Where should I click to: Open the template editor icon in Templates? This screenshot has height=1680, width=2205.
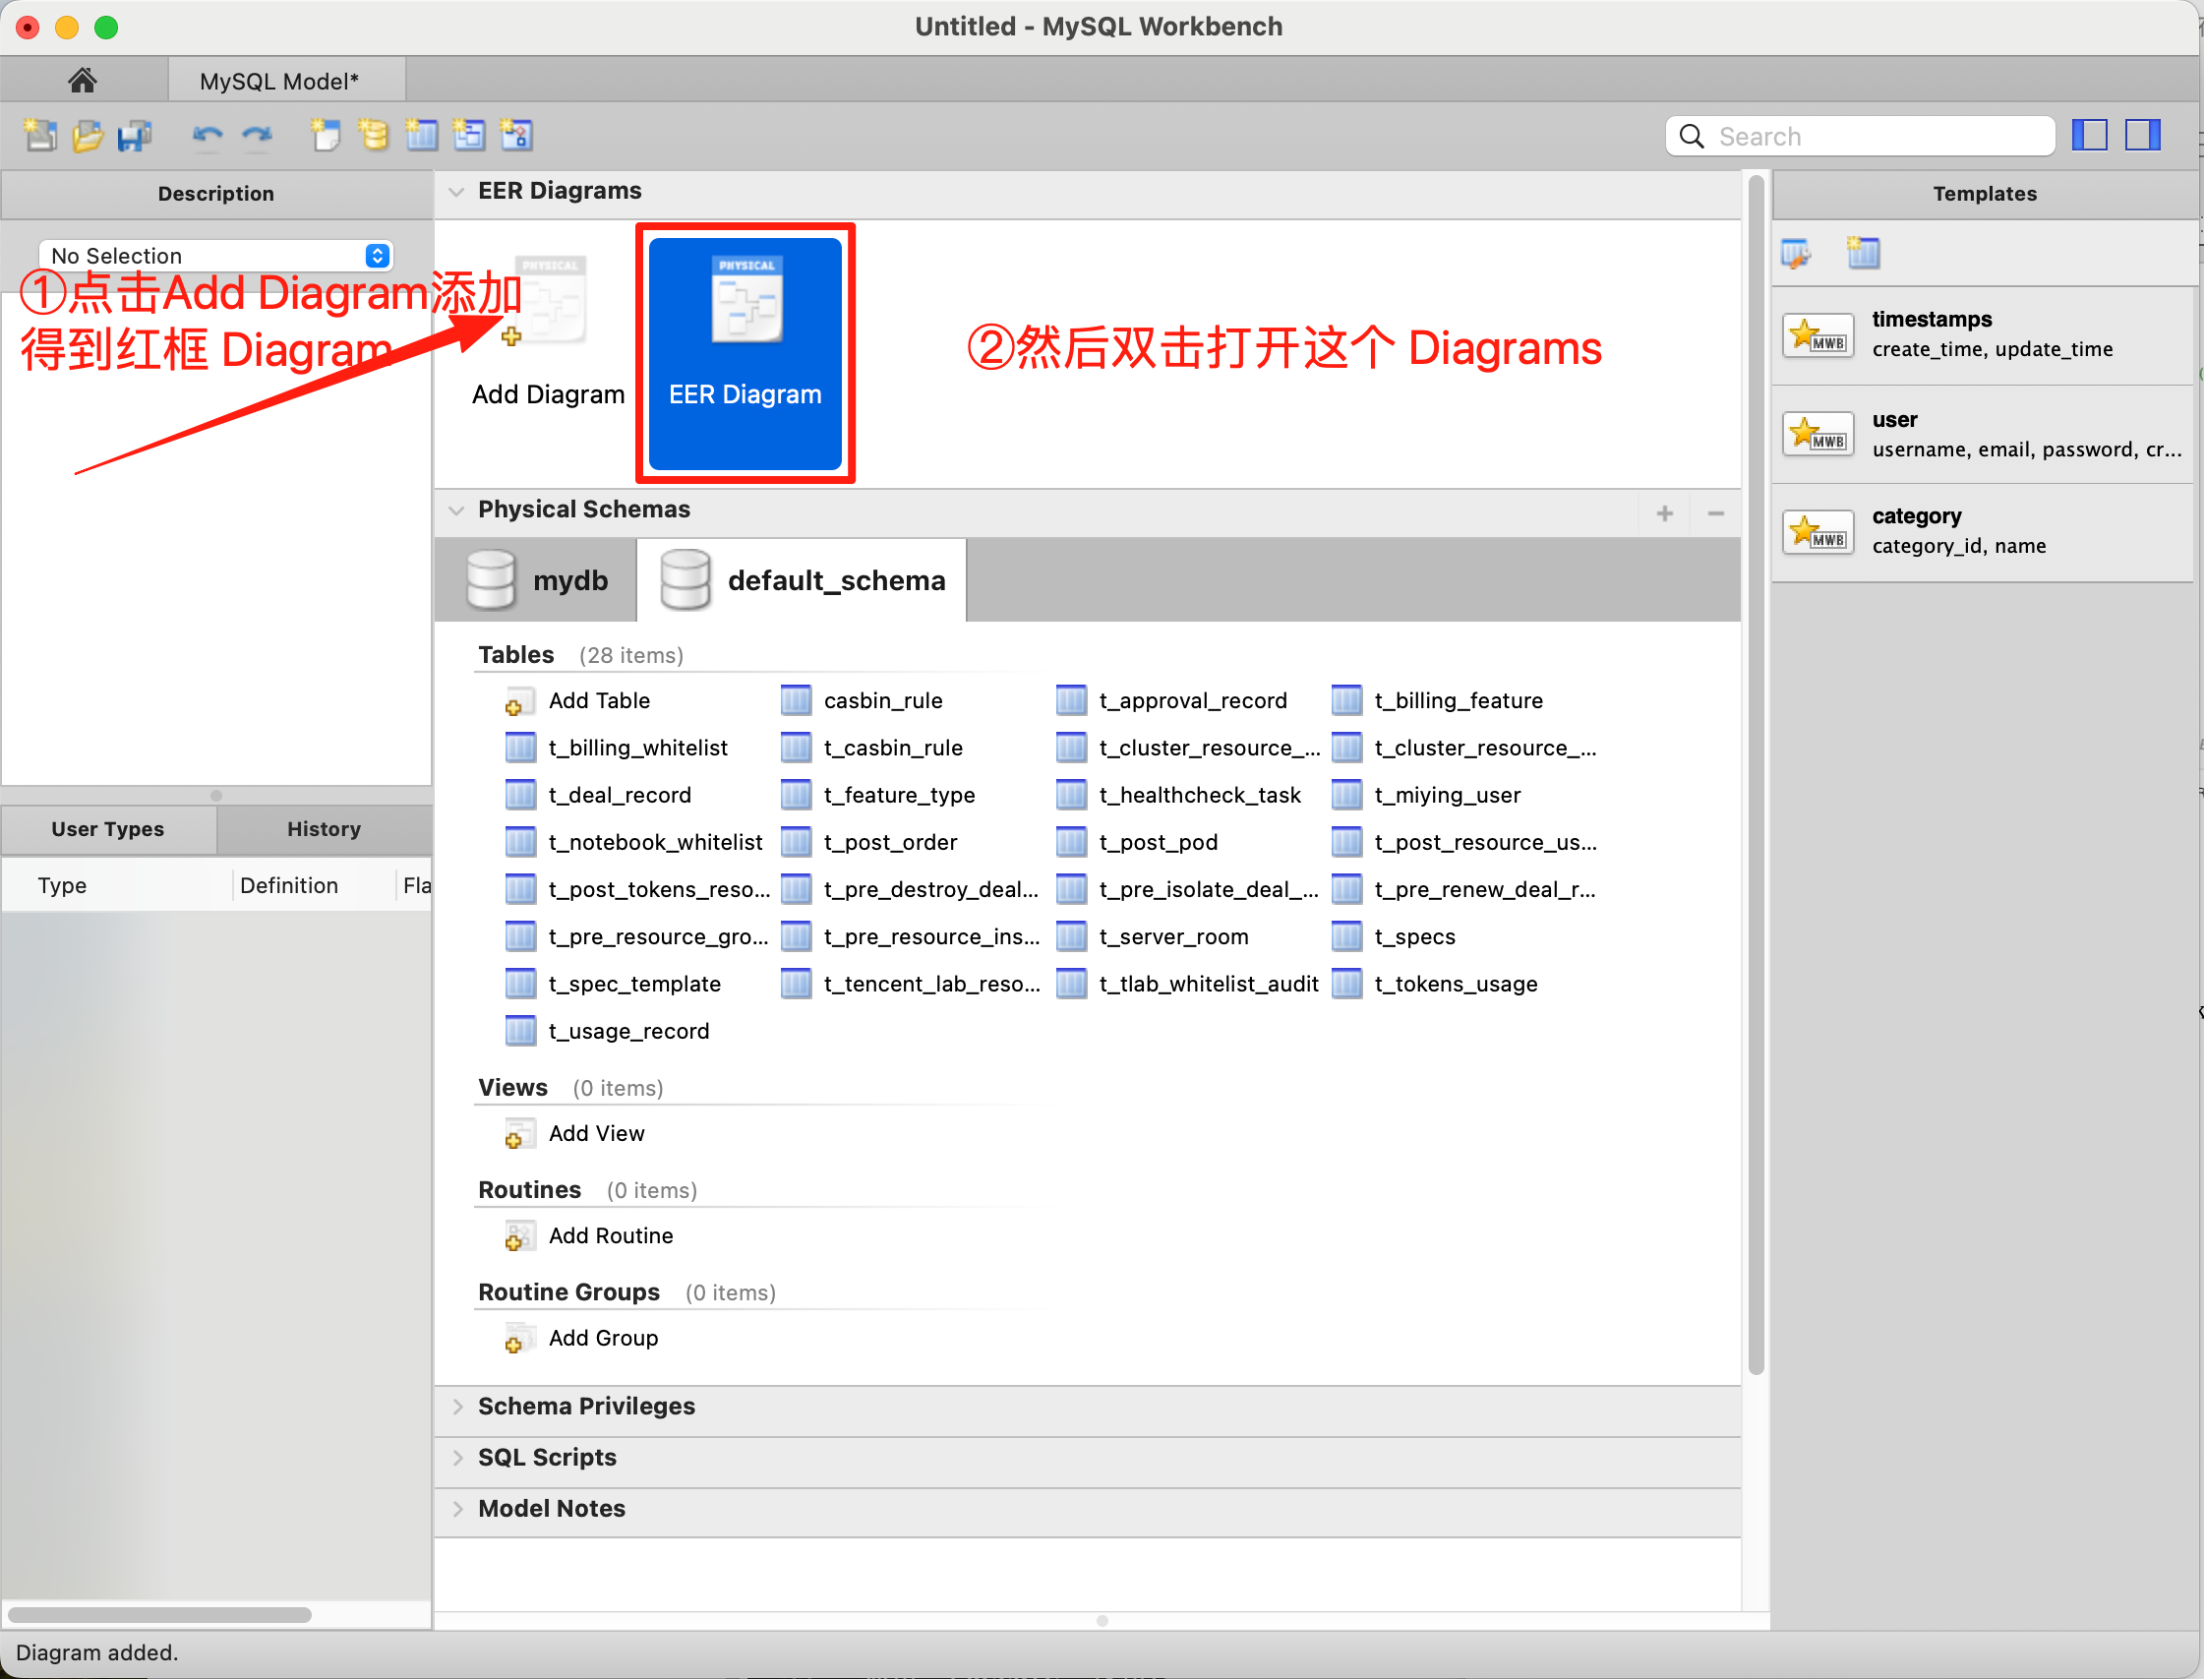coord(1797,253)
